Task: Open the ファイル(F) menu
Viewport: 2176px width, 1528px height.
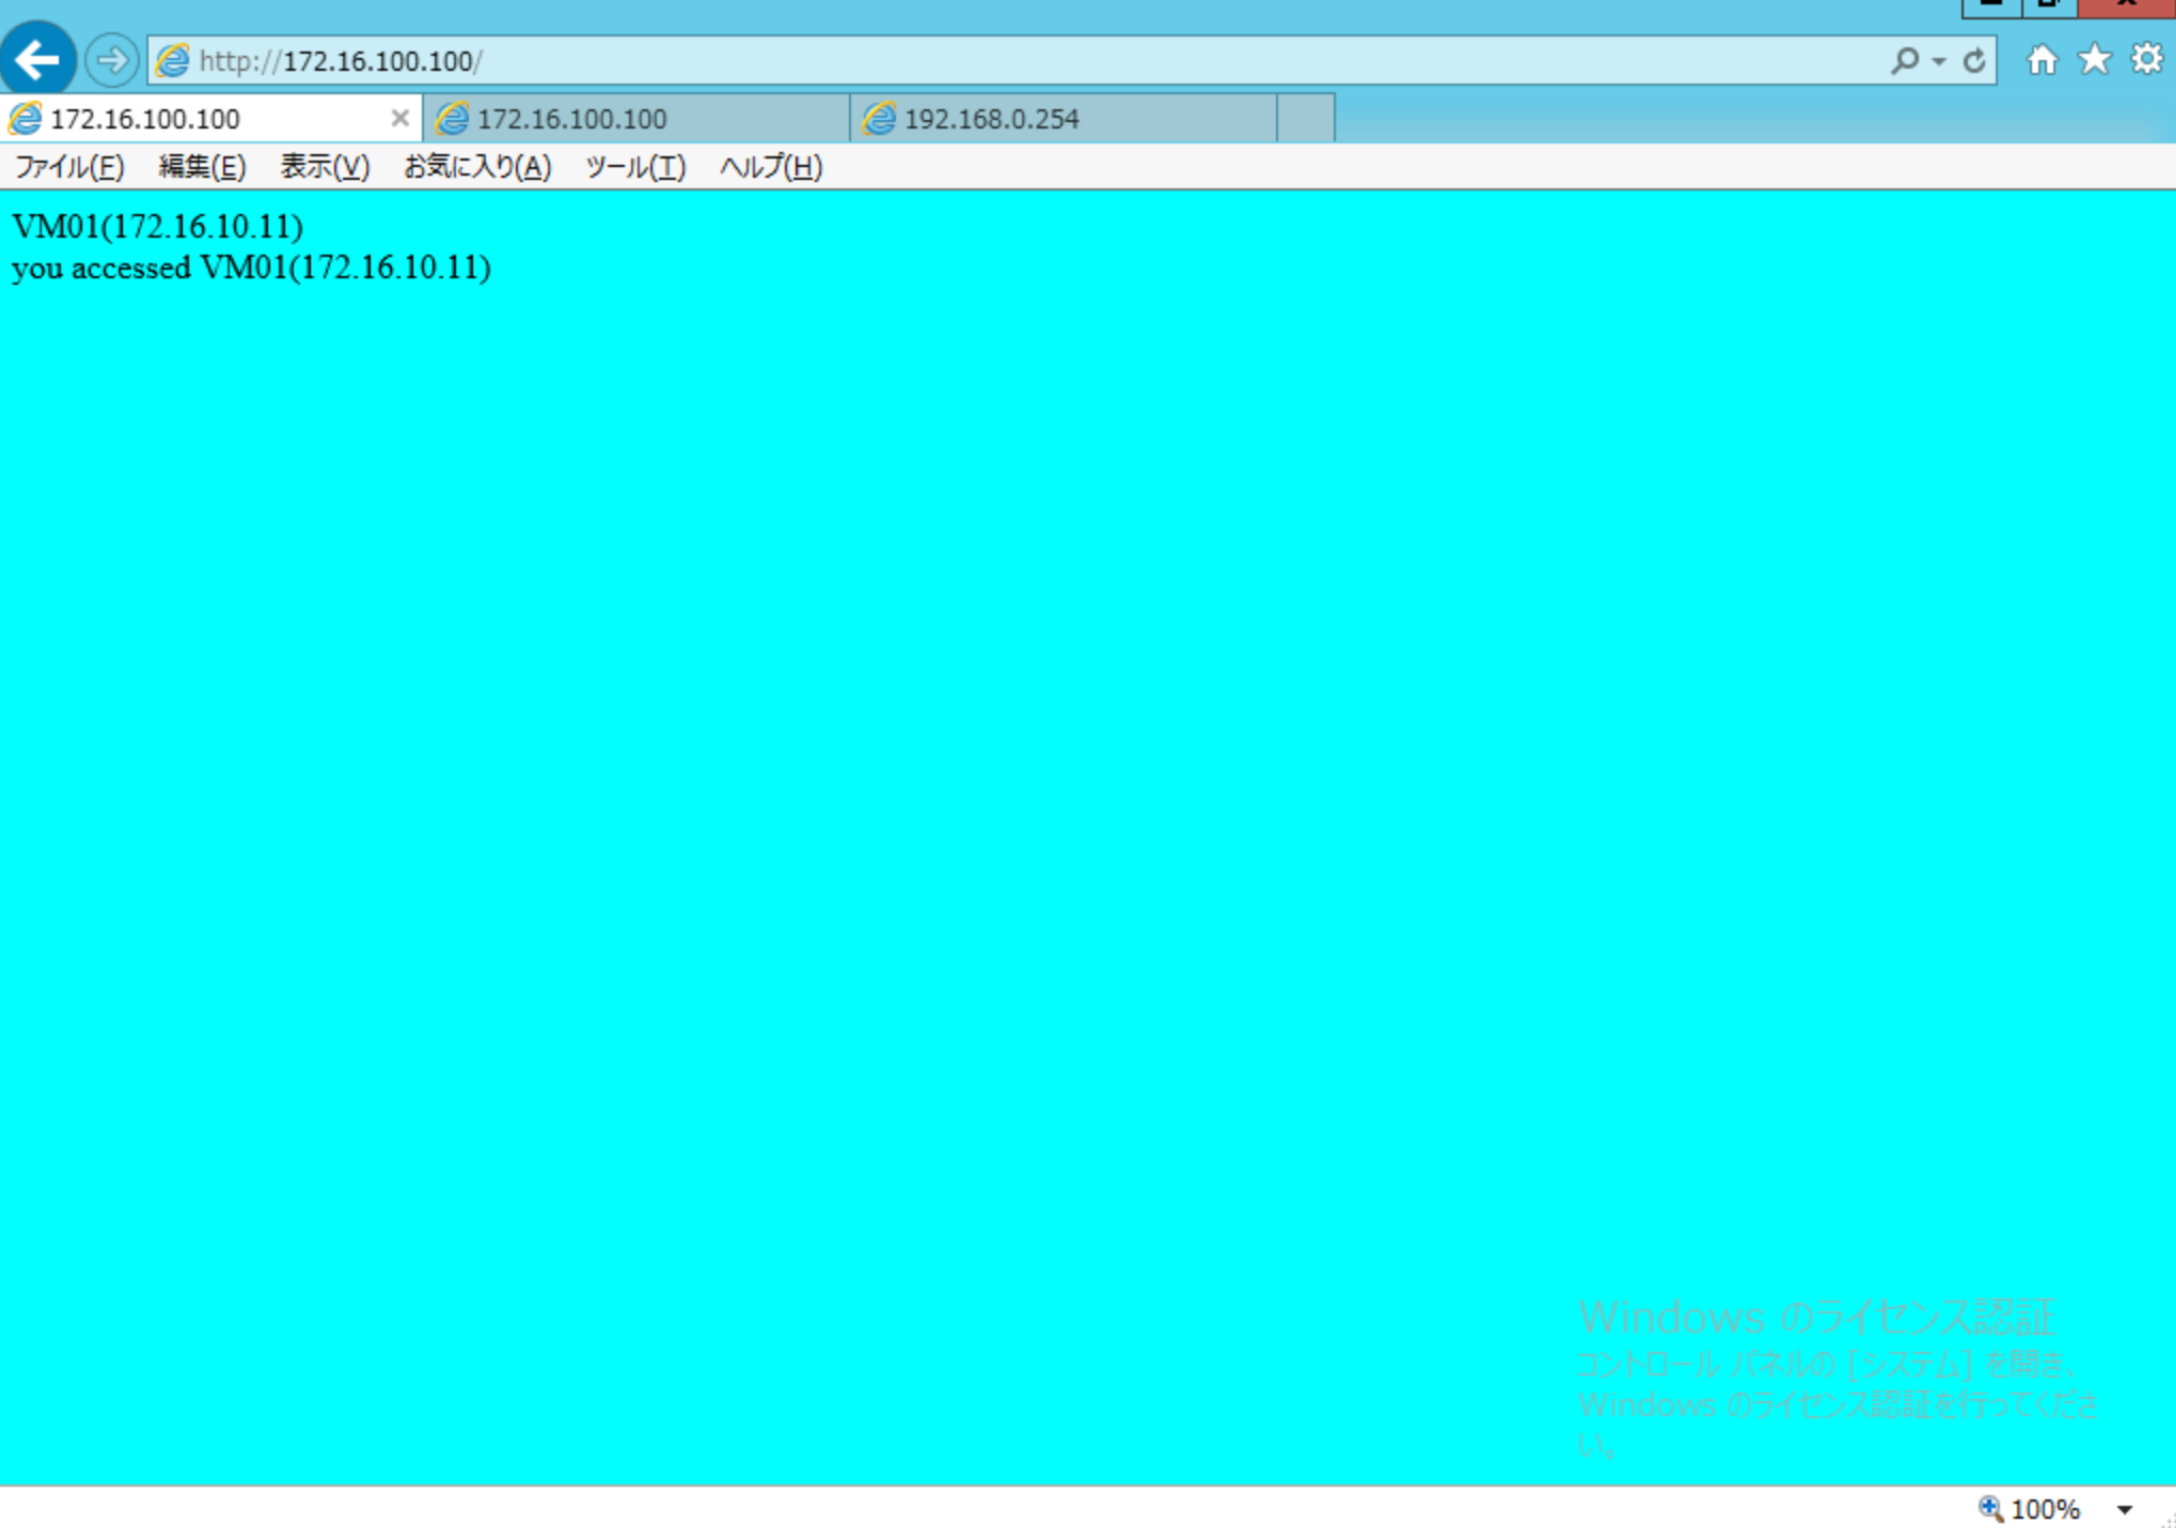Action: pyautogui.click(x=69, y=167)
